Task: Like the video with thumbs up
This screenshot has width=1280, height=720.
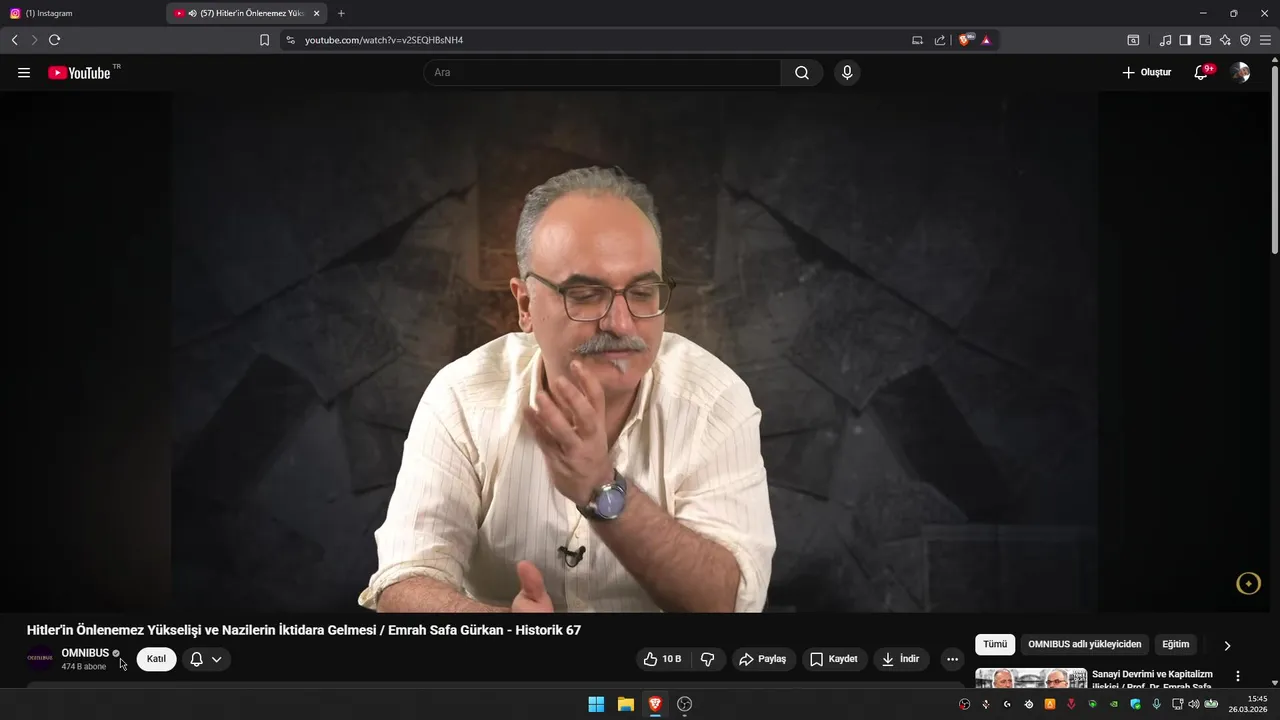Action: coord(662,659)
